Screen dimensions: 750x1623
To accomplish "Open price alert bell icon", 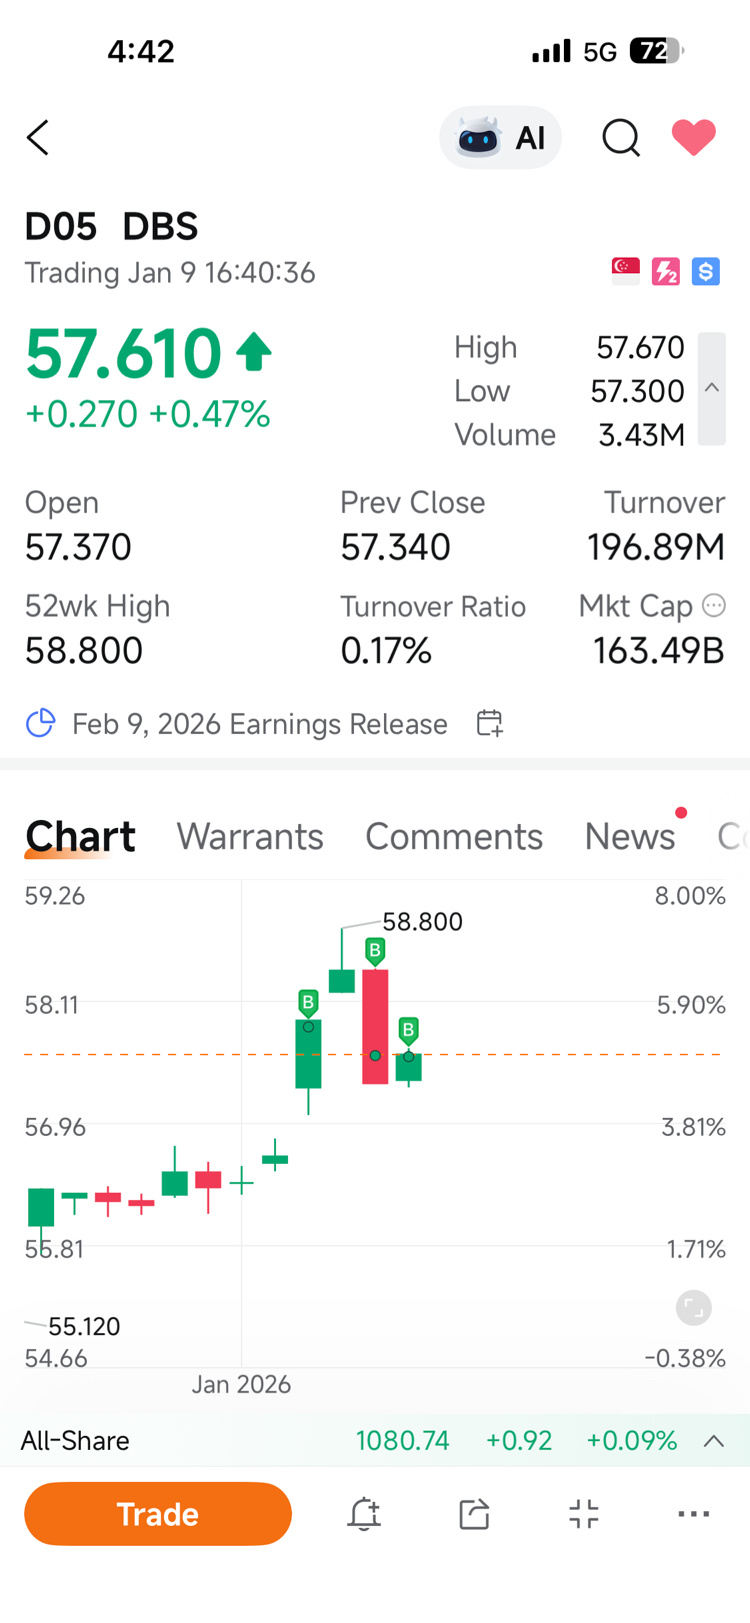I will tap(364, 1514).
